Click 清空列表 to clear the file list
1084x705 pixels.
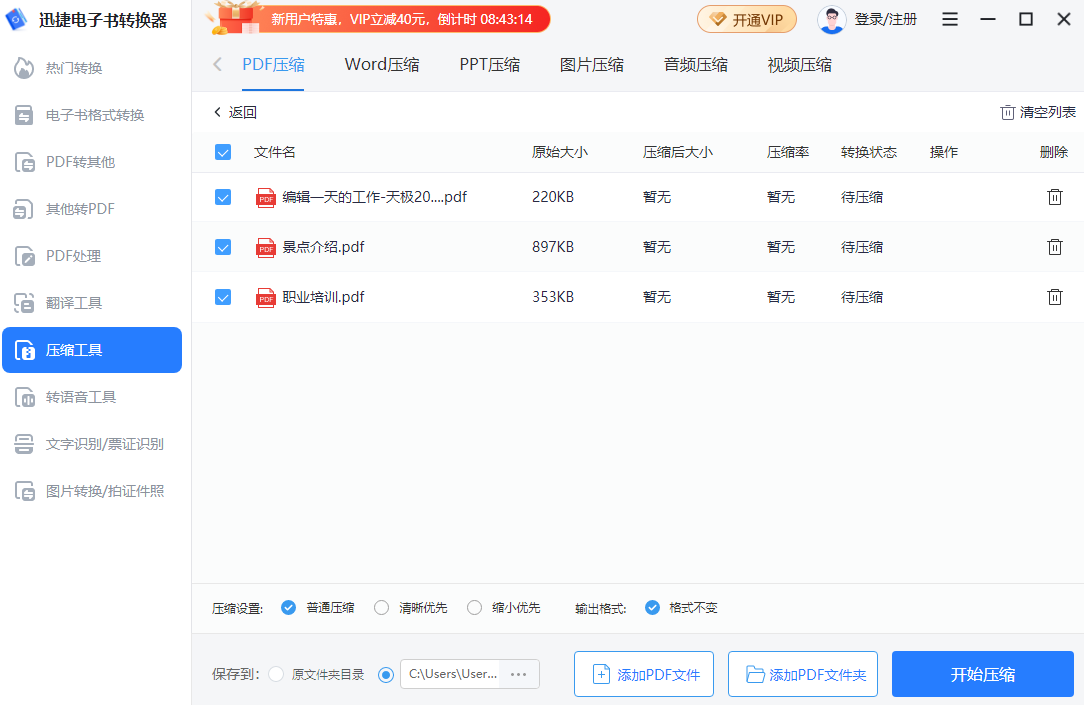(x=1038, y=112)
